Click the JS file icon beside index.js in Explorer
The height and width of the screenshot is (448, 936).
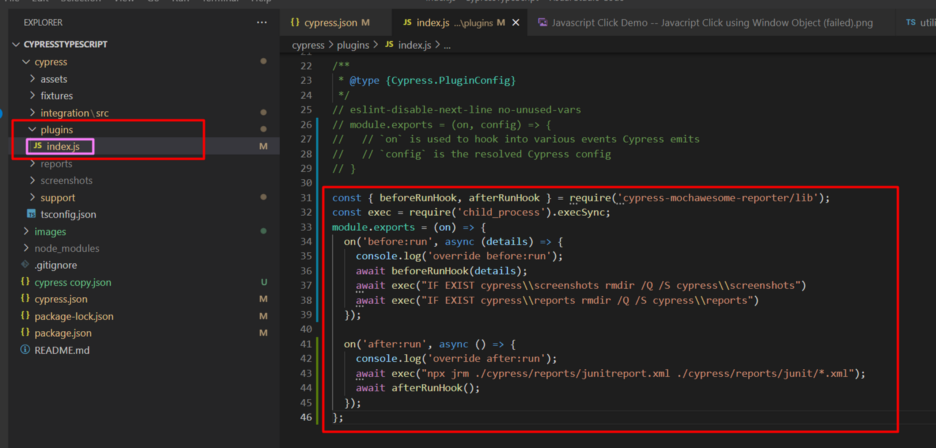[38, 147]
